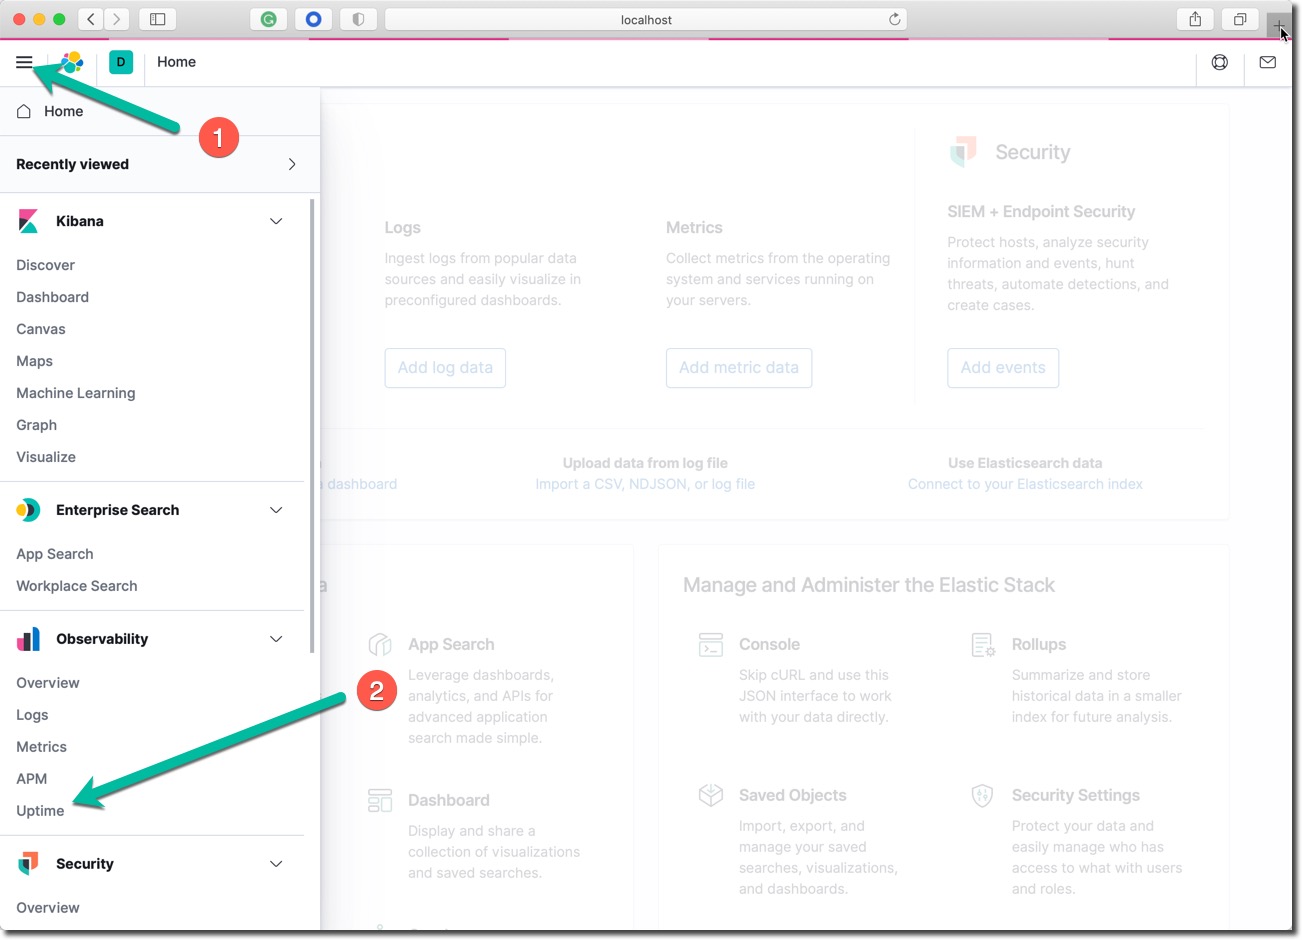Open Uptime in the sidebar
Image resolution: width=1302 pixels, height=940 pixels.
(x=40, y=811)
